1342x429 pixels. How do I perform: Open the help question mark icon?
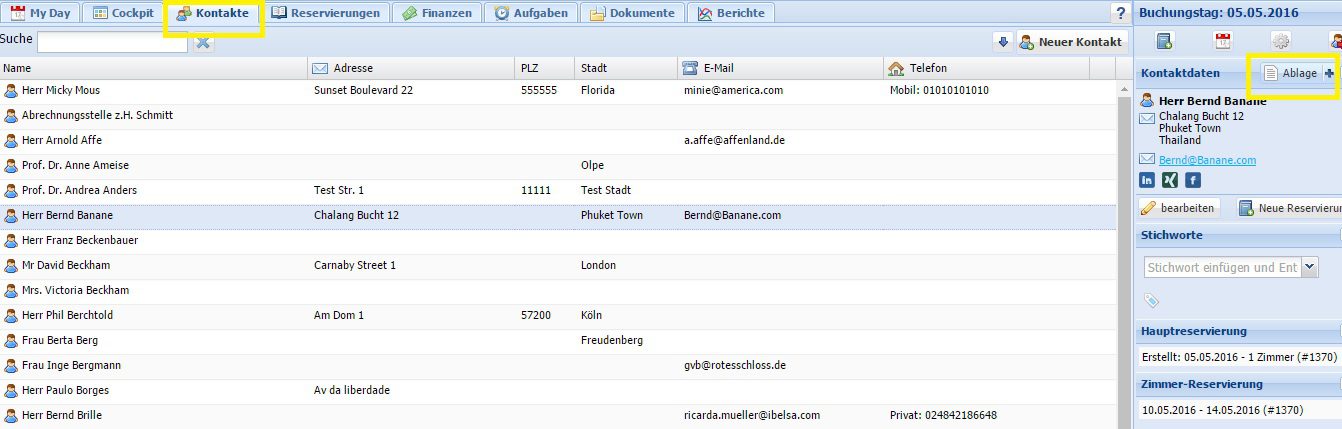1121,13
